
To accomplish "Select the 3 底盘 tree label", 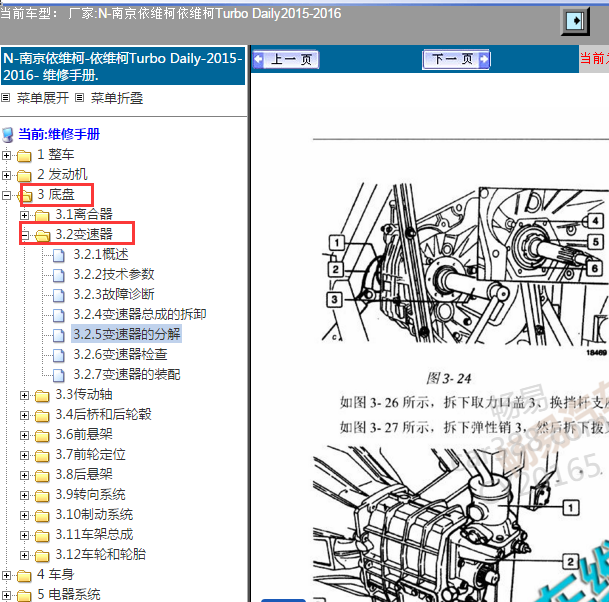I will click(x=56, y=194).
